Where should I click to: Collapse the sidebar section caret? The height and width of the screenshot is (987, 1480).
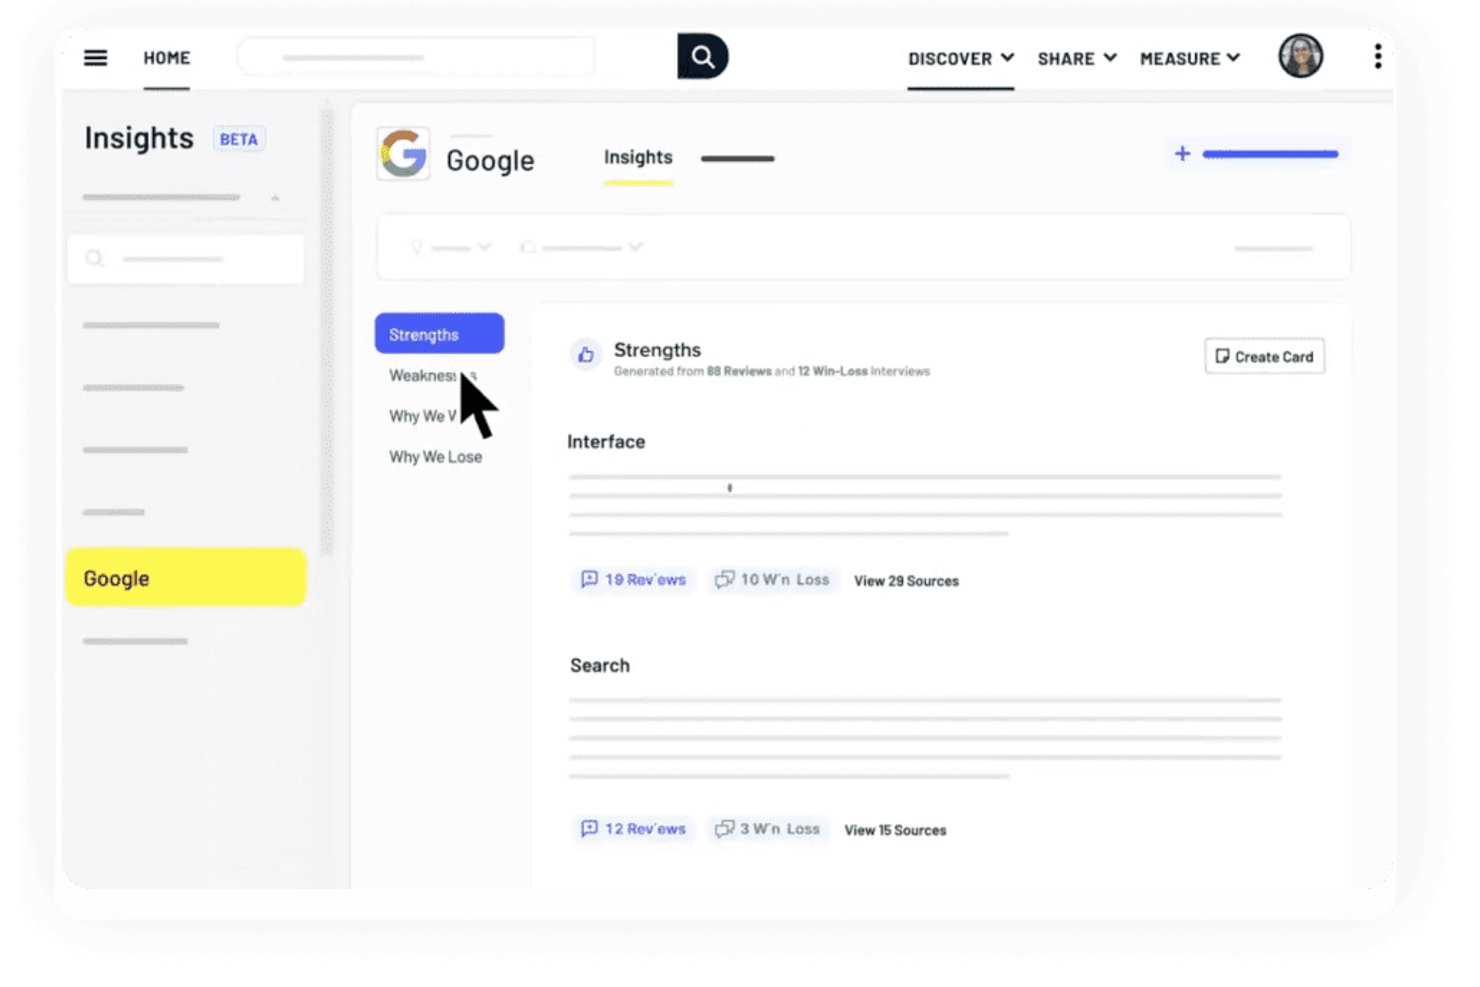(275, 198)
